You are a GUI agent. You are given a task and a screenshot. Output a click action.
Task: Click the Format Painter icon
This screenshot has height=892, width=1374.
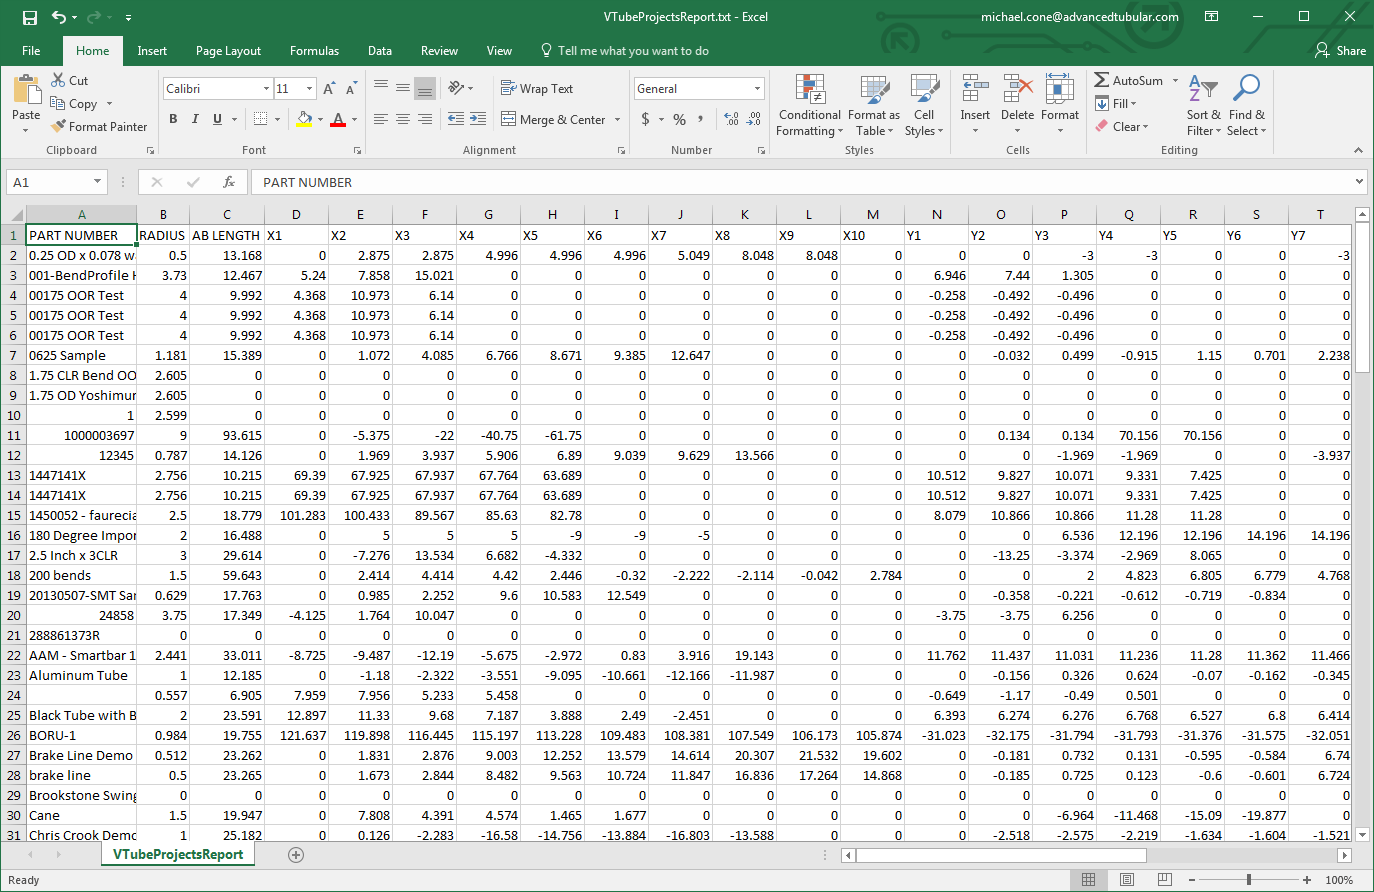tap(60, 127)
